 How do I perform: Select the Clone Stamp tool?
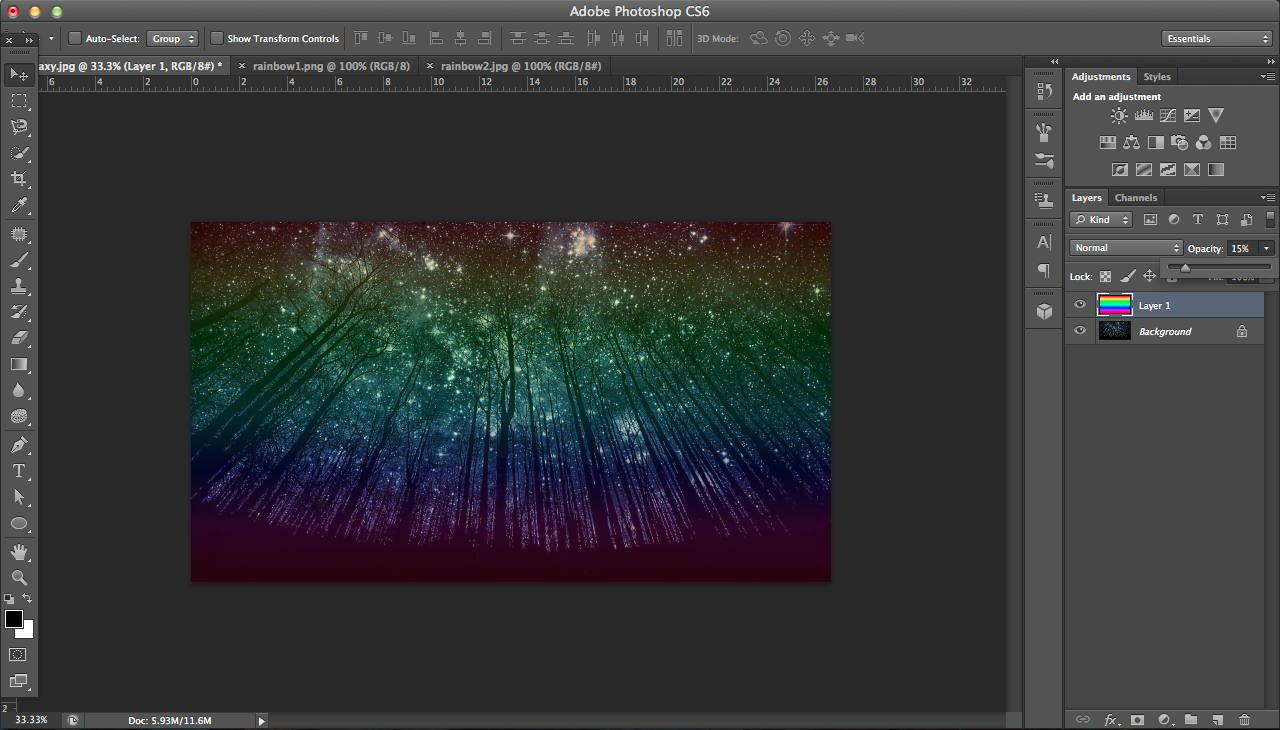(x=19, y=286)
